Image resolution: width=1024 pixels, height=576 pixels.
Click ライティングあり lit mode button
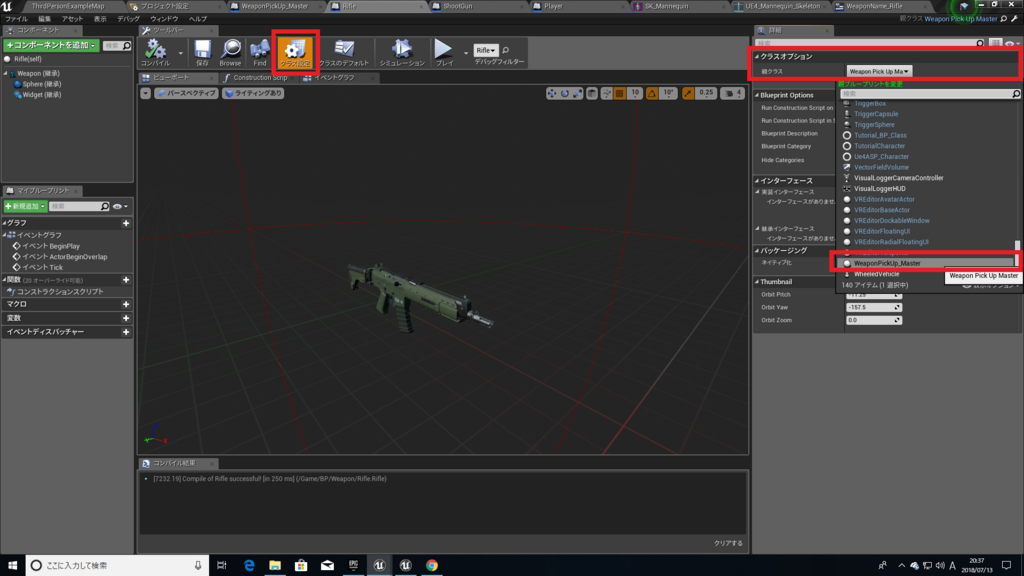click(253, 93)
